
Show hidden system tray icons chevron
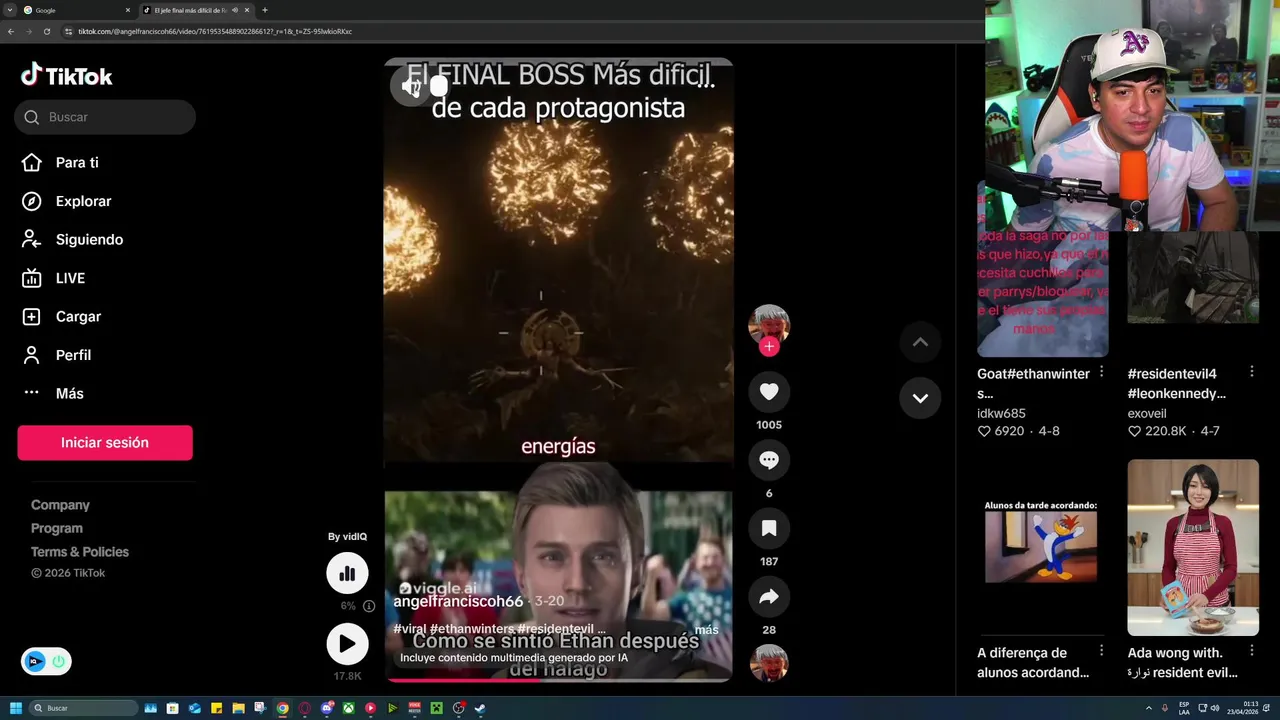tap(1148, 708)
